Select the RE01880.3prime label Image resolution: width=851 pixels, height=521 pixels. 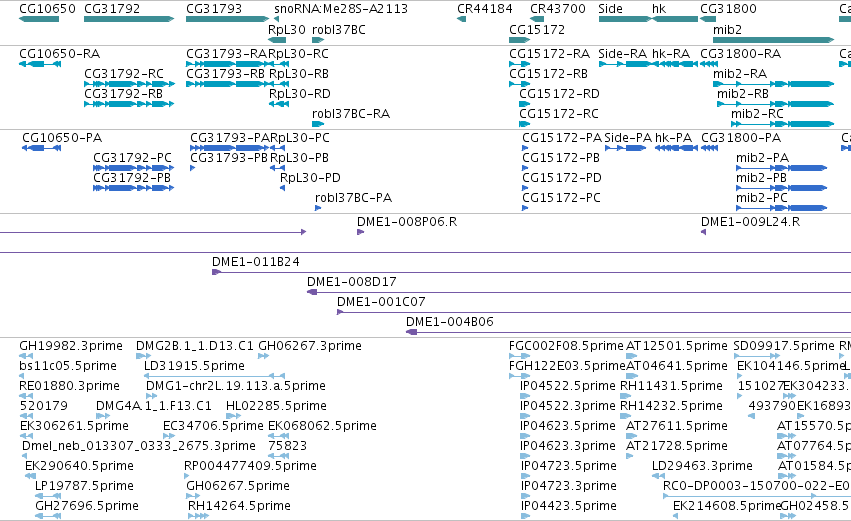point(69,386)
